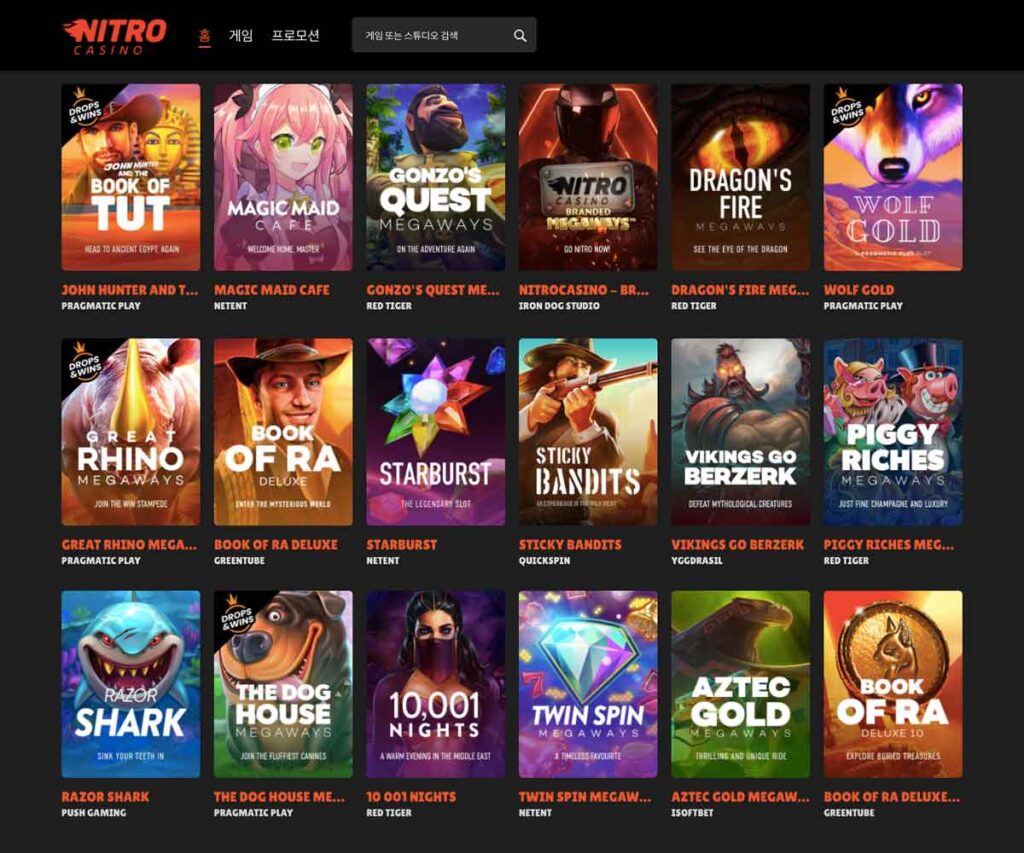Open the Vikings Go Berzerk thumbnail

point(741,432)
